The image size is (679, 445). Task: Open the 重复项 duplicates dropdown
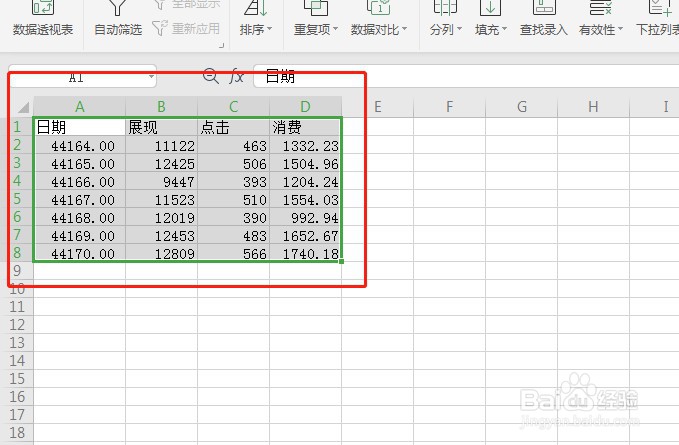pos(316,19)
